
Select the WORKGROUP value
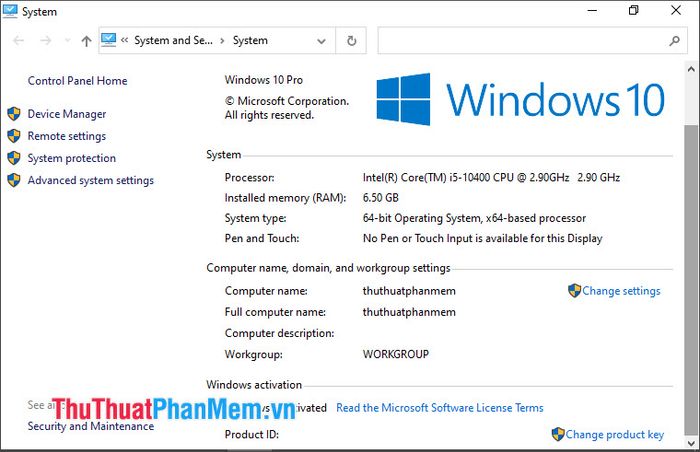396,355
